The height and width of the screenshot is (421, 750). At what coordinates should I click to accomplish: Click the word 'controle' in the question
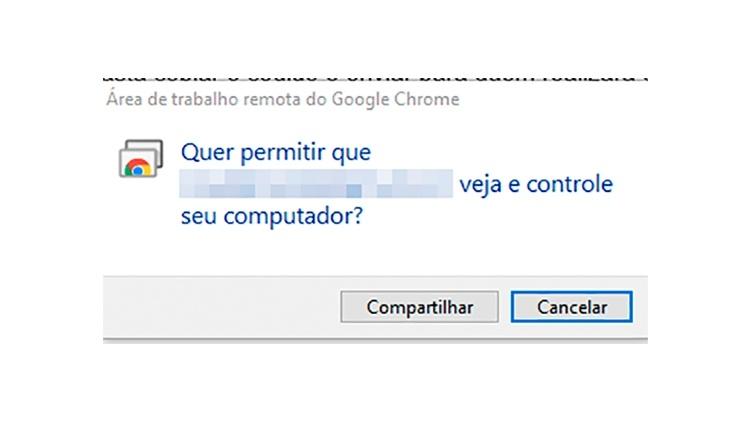pyautogui.click(x=570, y=184)
